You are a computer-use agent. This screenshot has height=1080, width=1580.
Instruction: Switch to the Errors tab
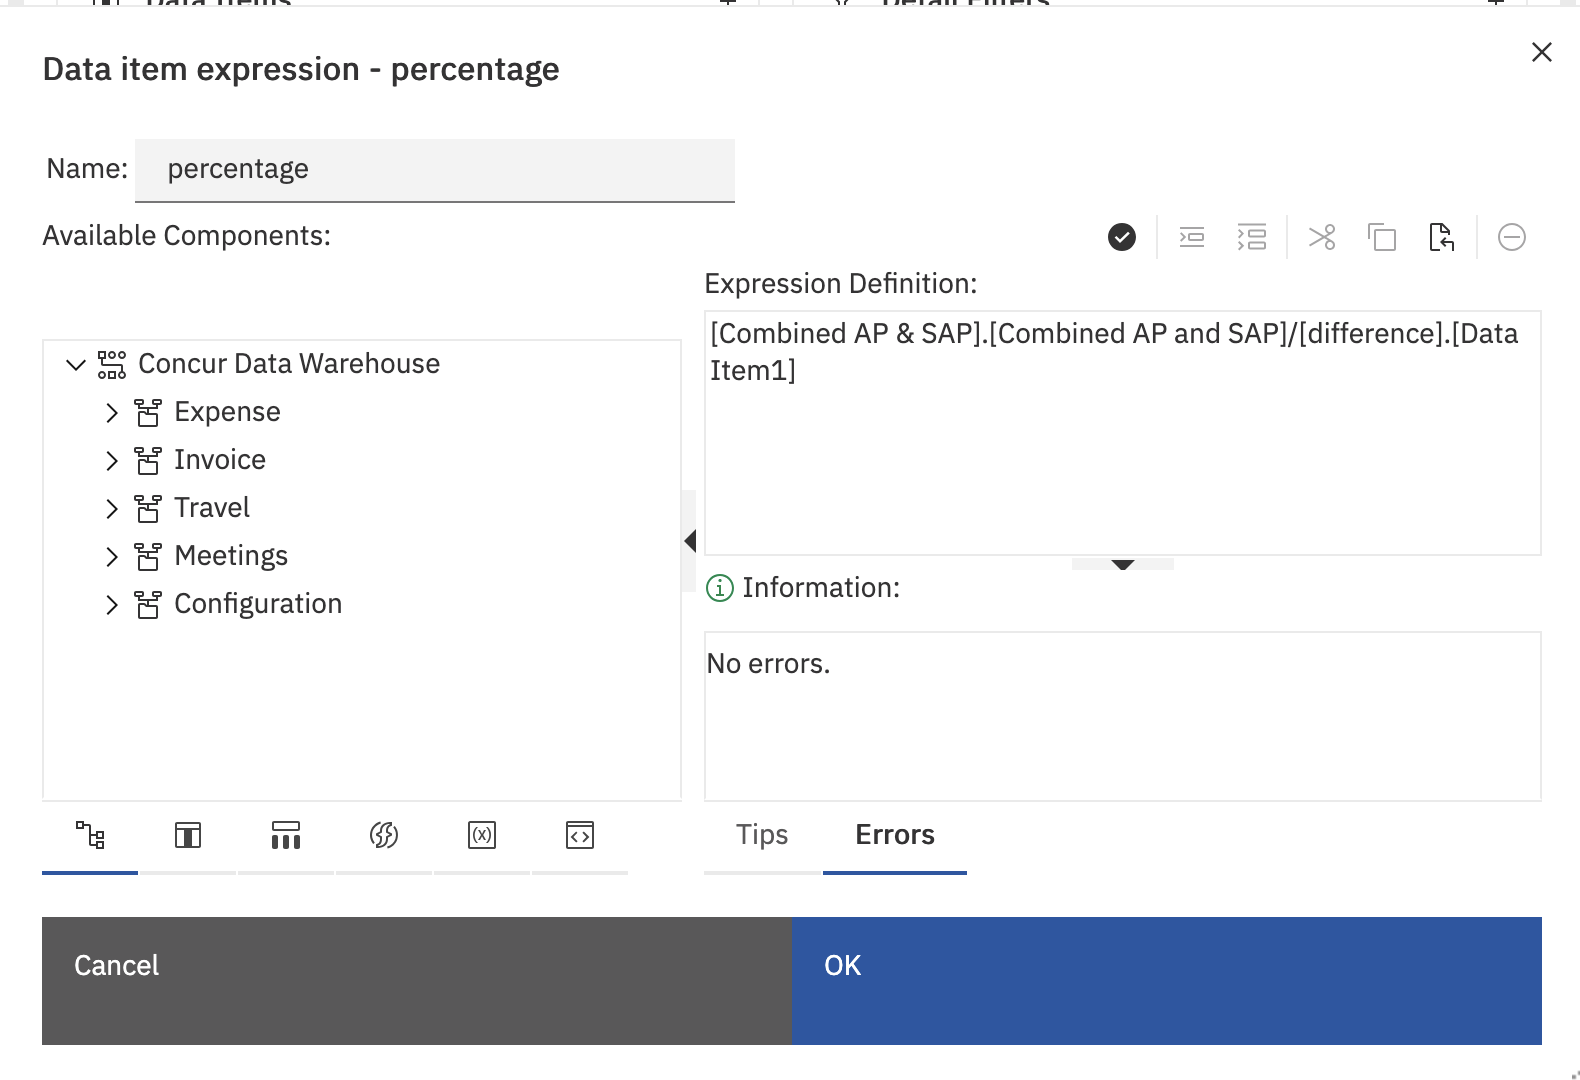pos(895,835)
